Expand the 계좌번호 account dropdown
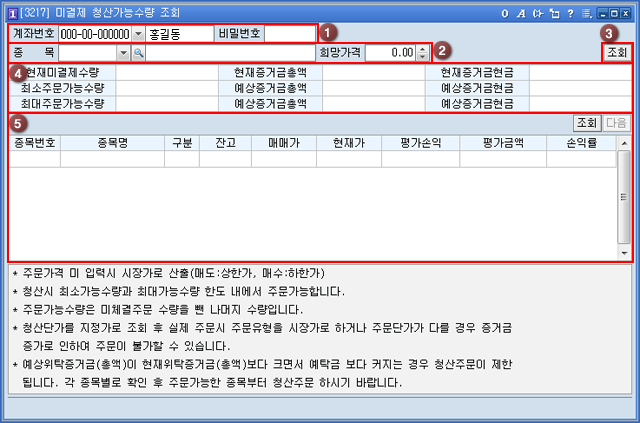Image resolution: width=640 pixels, height=423 pixels. (x=138, y=33)
